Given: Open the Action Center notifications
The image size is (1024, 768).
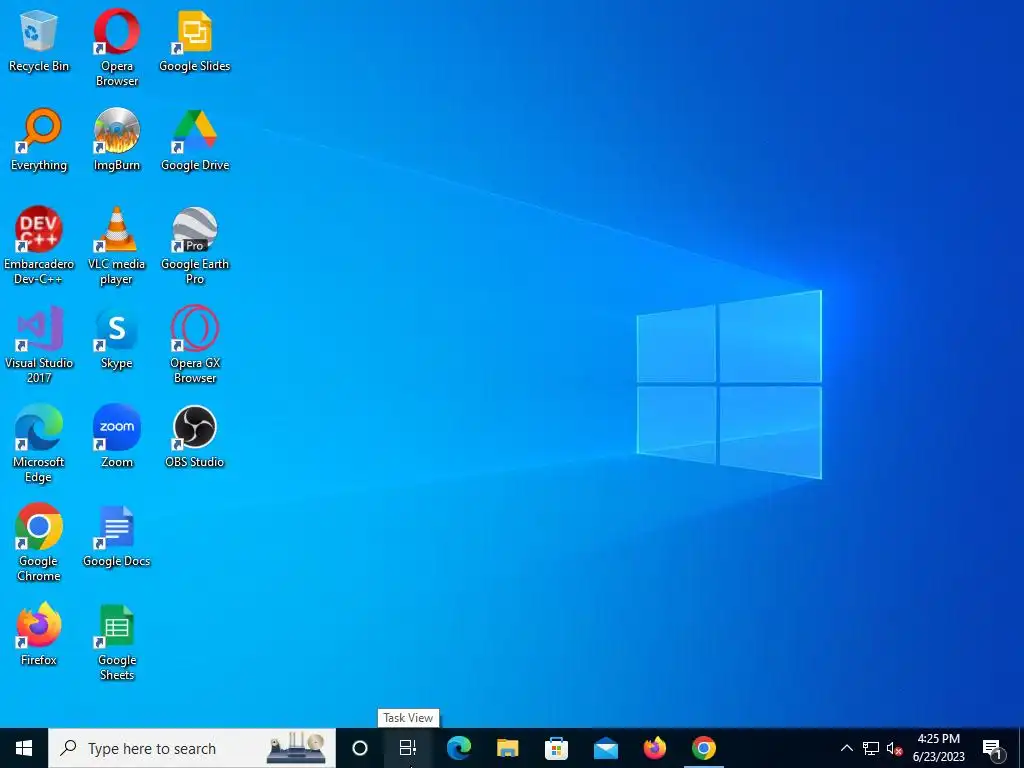Looking at the screenshot, I should pos(993,748).
